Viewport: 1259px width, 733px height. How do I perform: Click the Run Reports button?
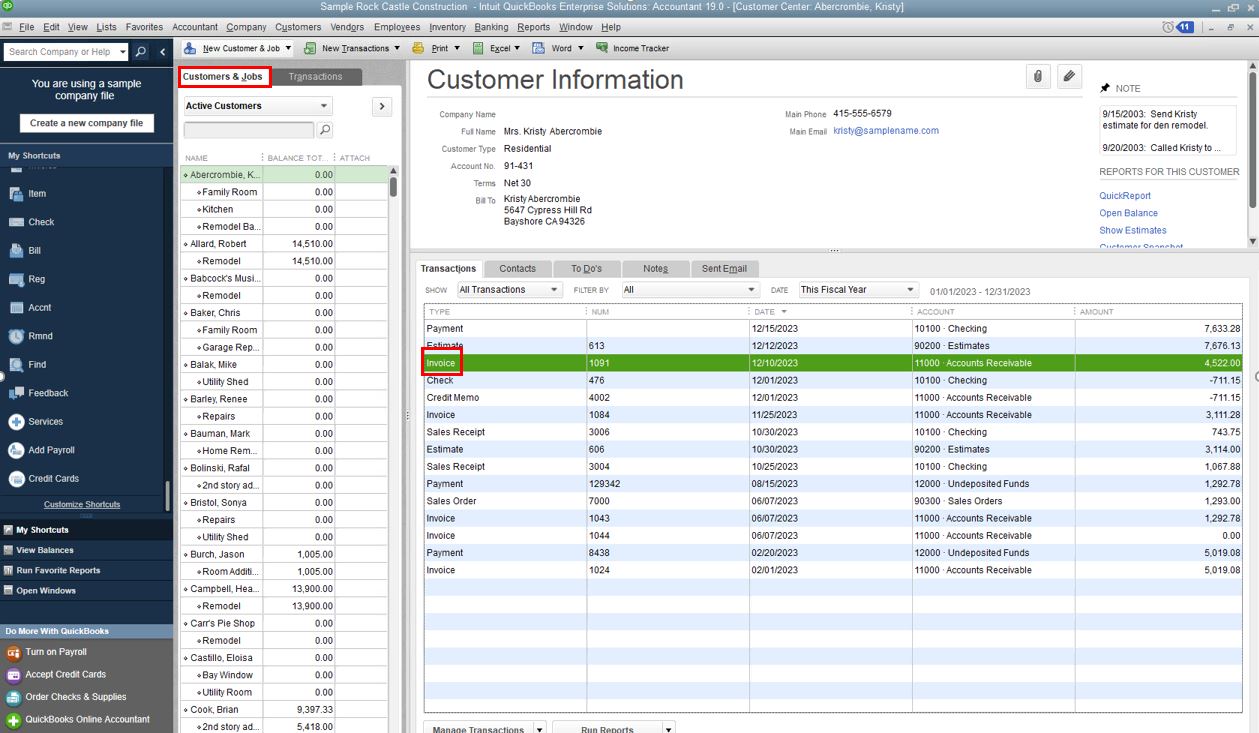[x=614, y=728]
